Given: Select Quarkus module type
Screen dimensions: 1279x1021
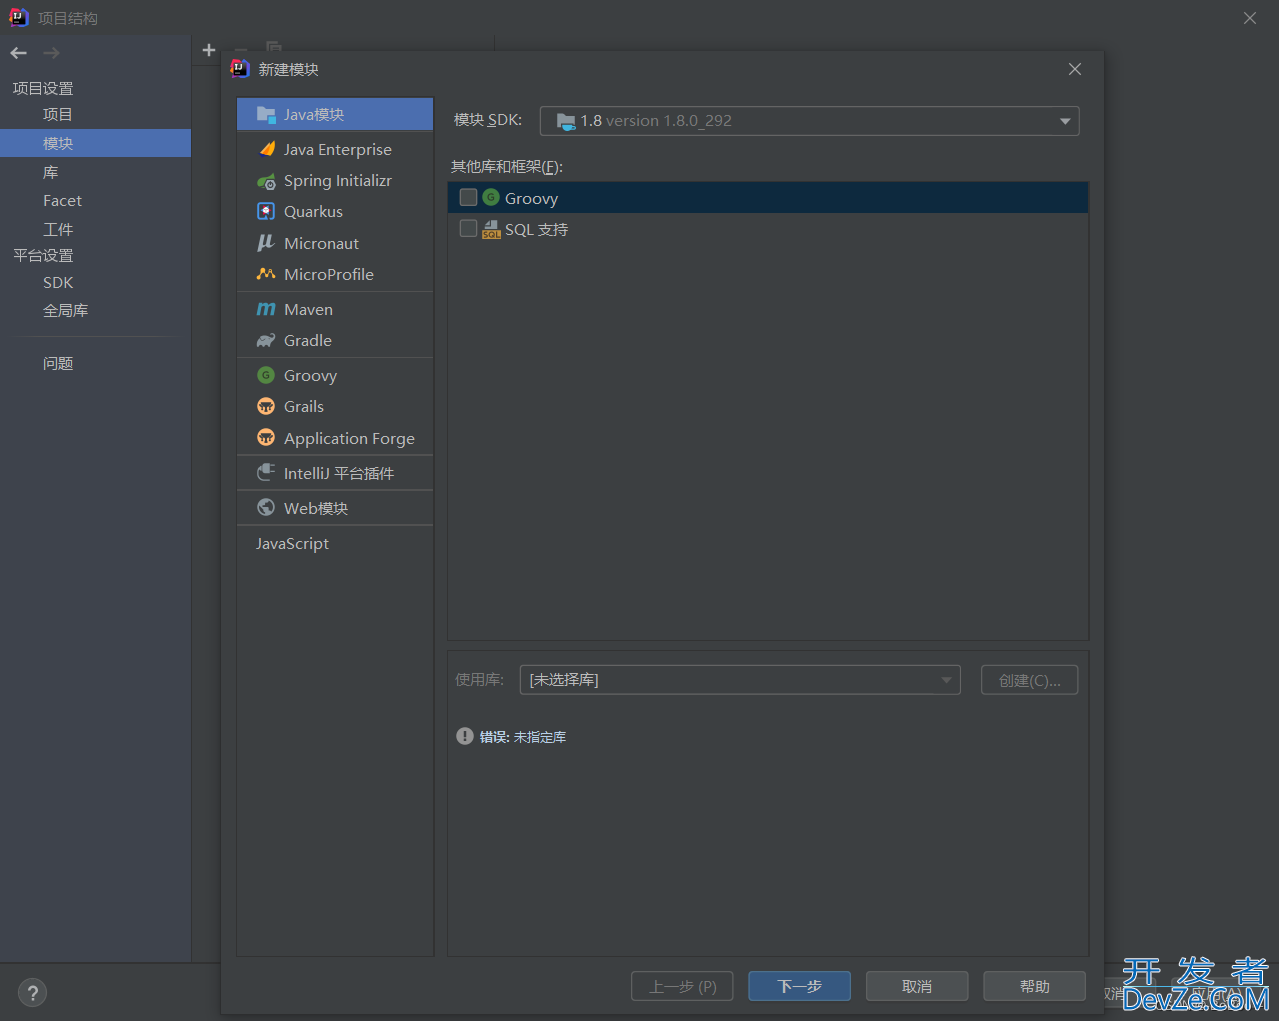Looking at the screenshot, I should 335,211.
